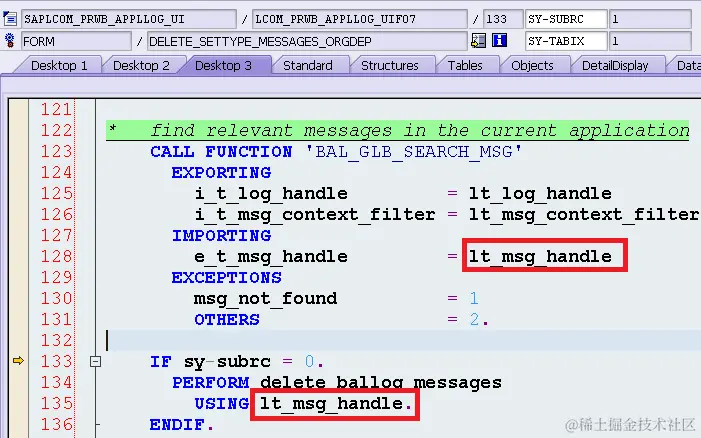The image size is (701, 438).
Task: Click line number 129 in the gutter
Action: tap(56, 277)
